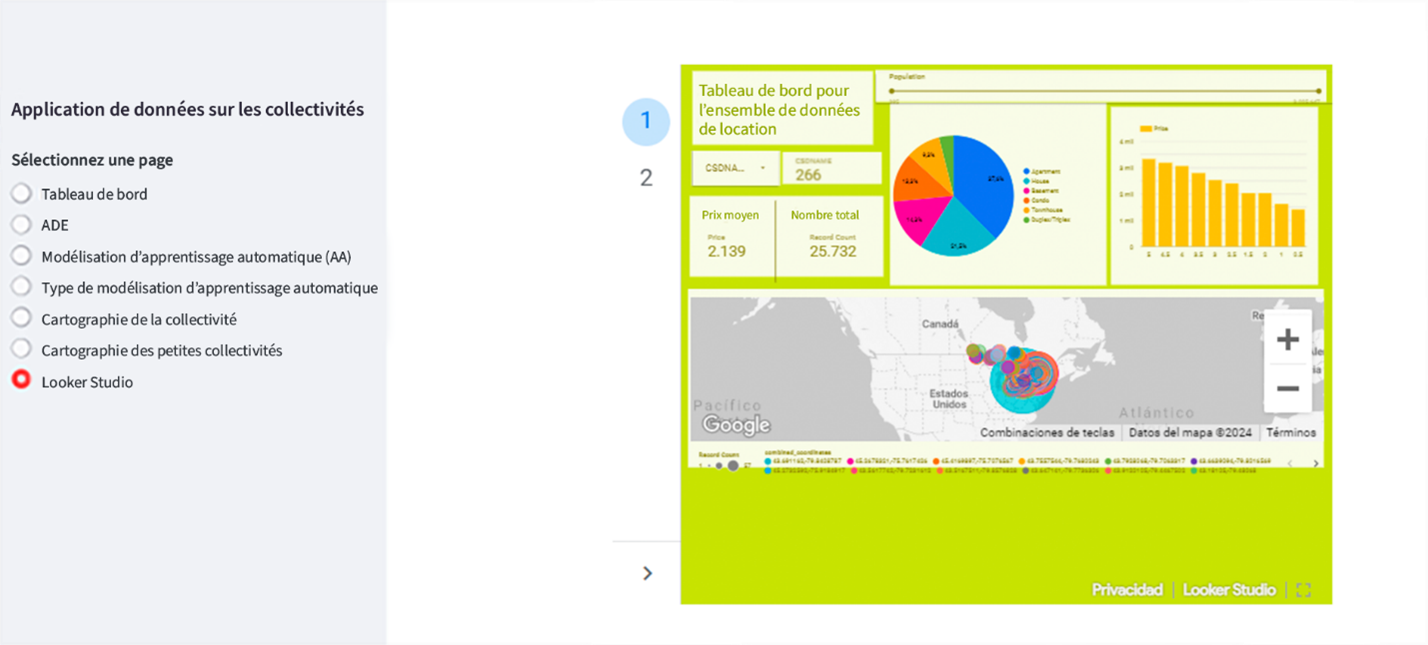Select Cartographie des petites collectivités option
Screen dimensions: 1428x645
(21, 350)
